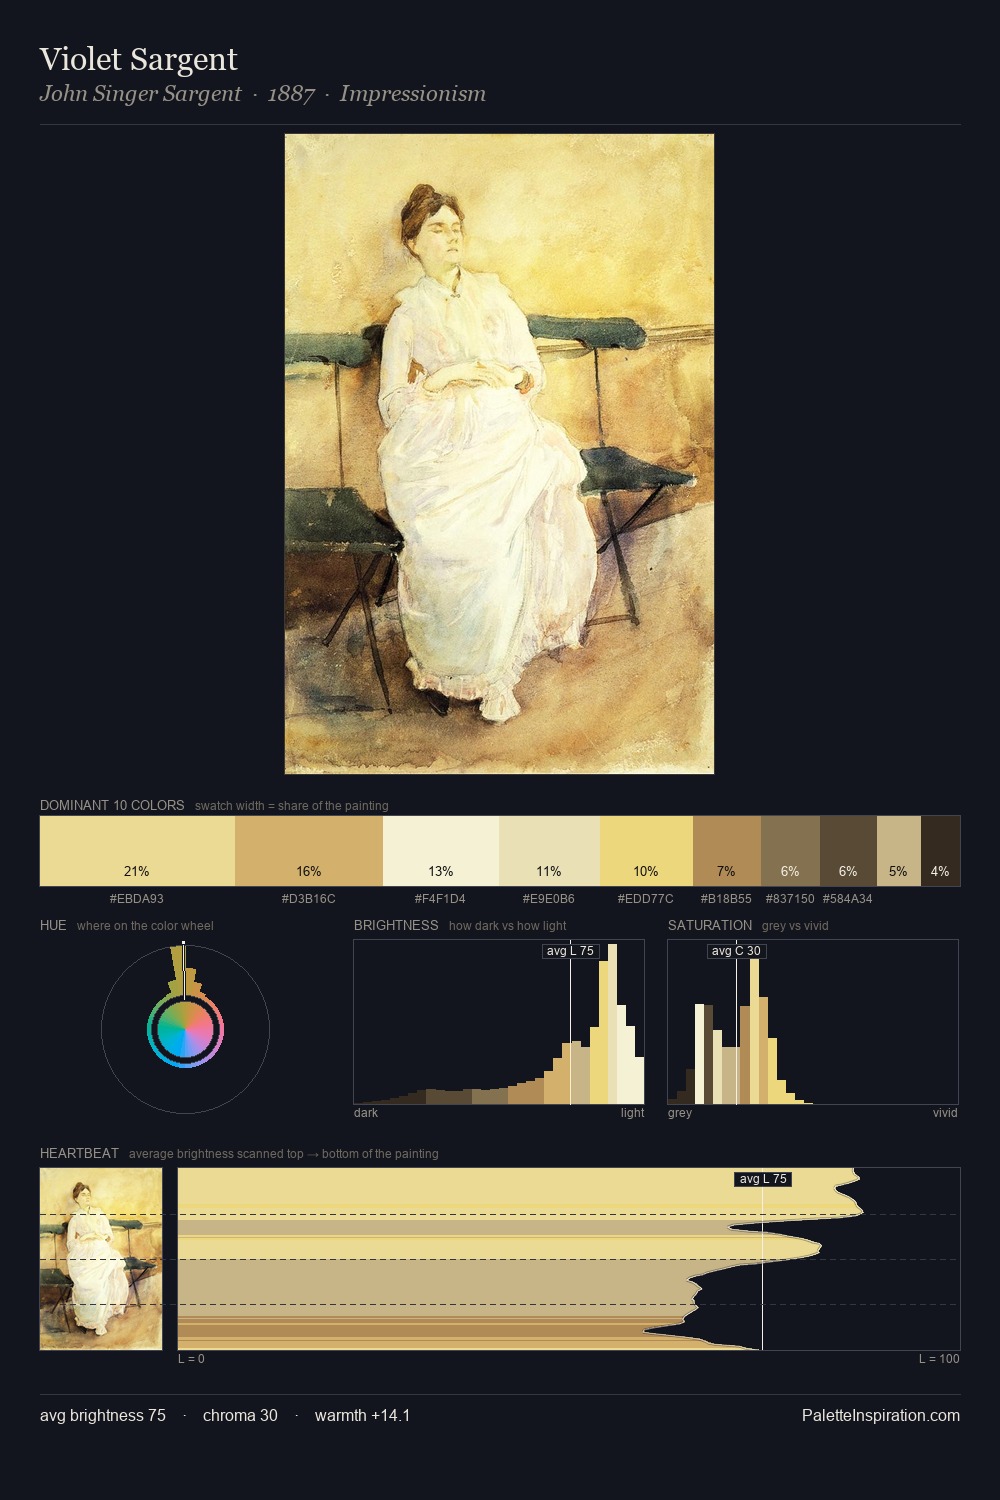This screenshot has height=1500, width=1000.
Task: Click the year '1887'
Action: click(x=291, y=94)
